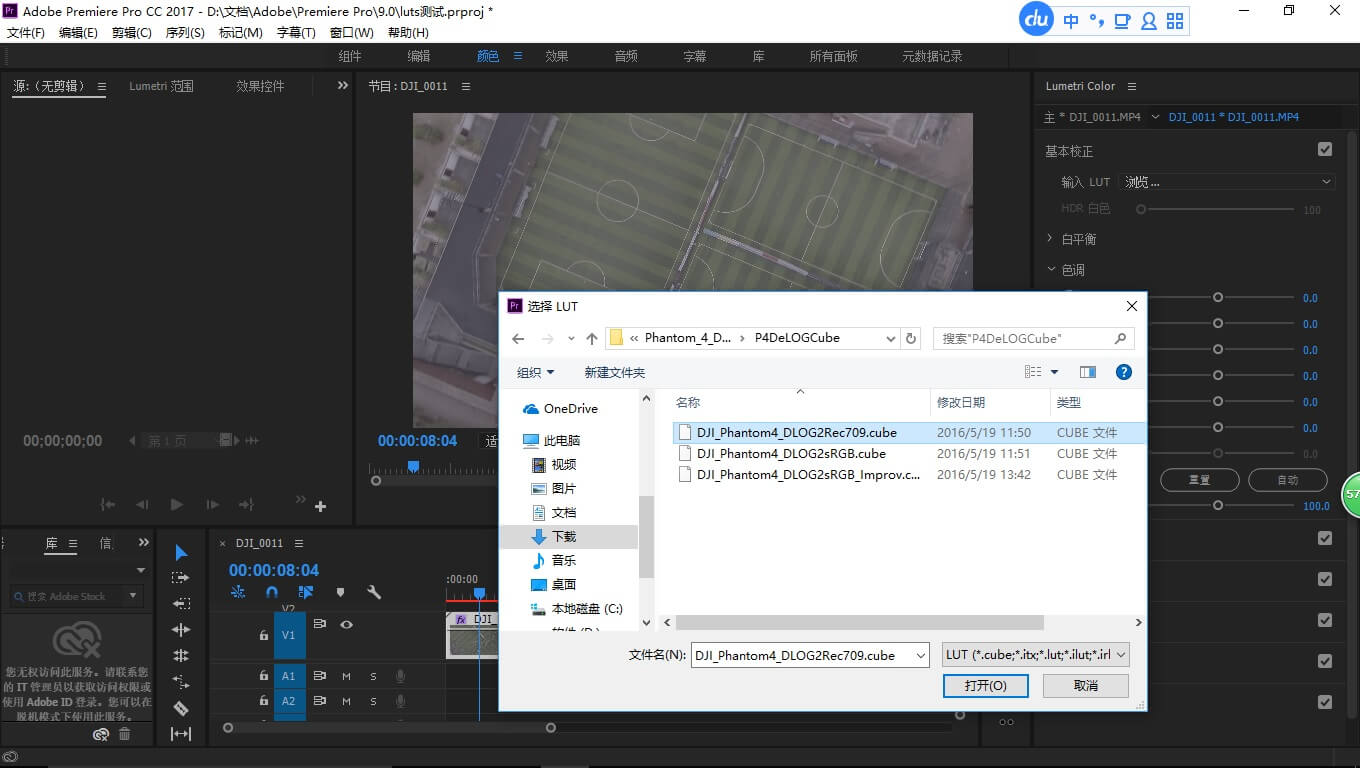Collapse the Tone (色调) section
The width and height of the screenshot is (1360, 768).
[1051, 269]
